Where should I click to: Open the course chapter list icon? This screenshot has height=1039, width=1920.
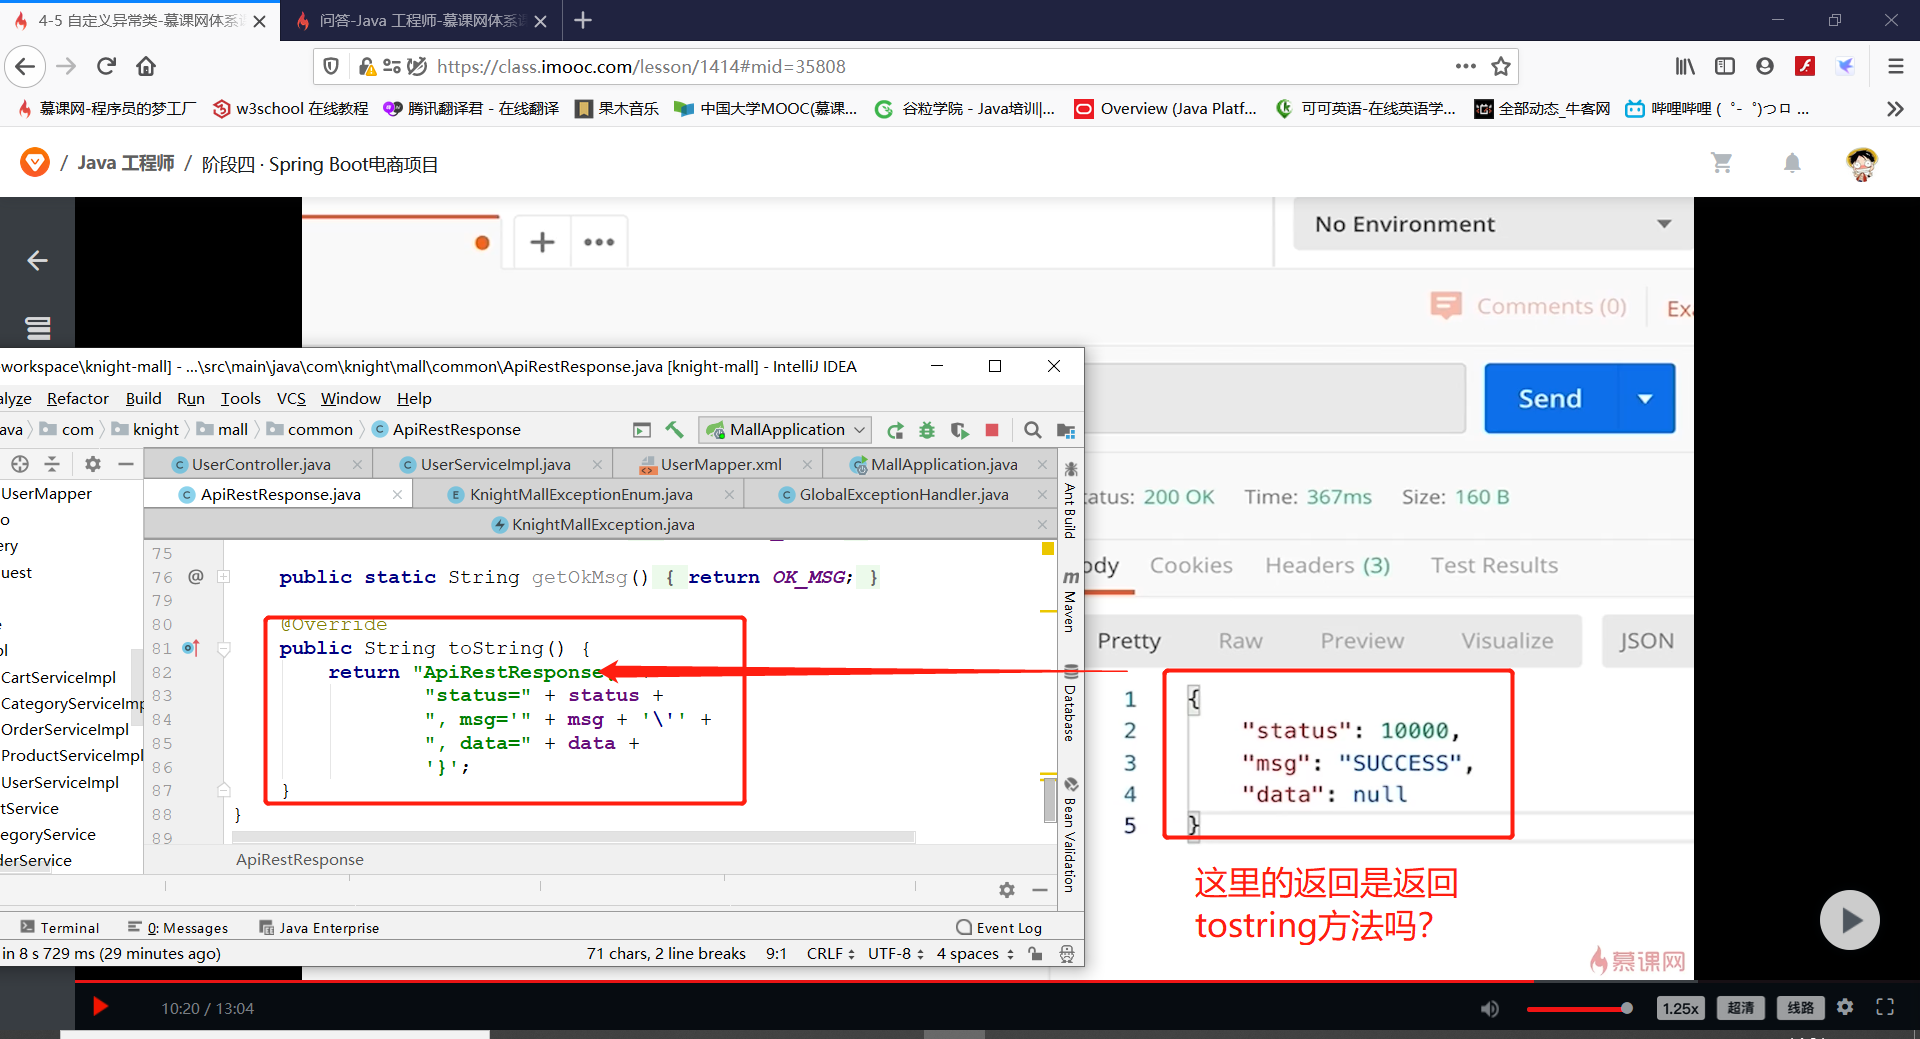pyautogui.click(x=38, y=327)
